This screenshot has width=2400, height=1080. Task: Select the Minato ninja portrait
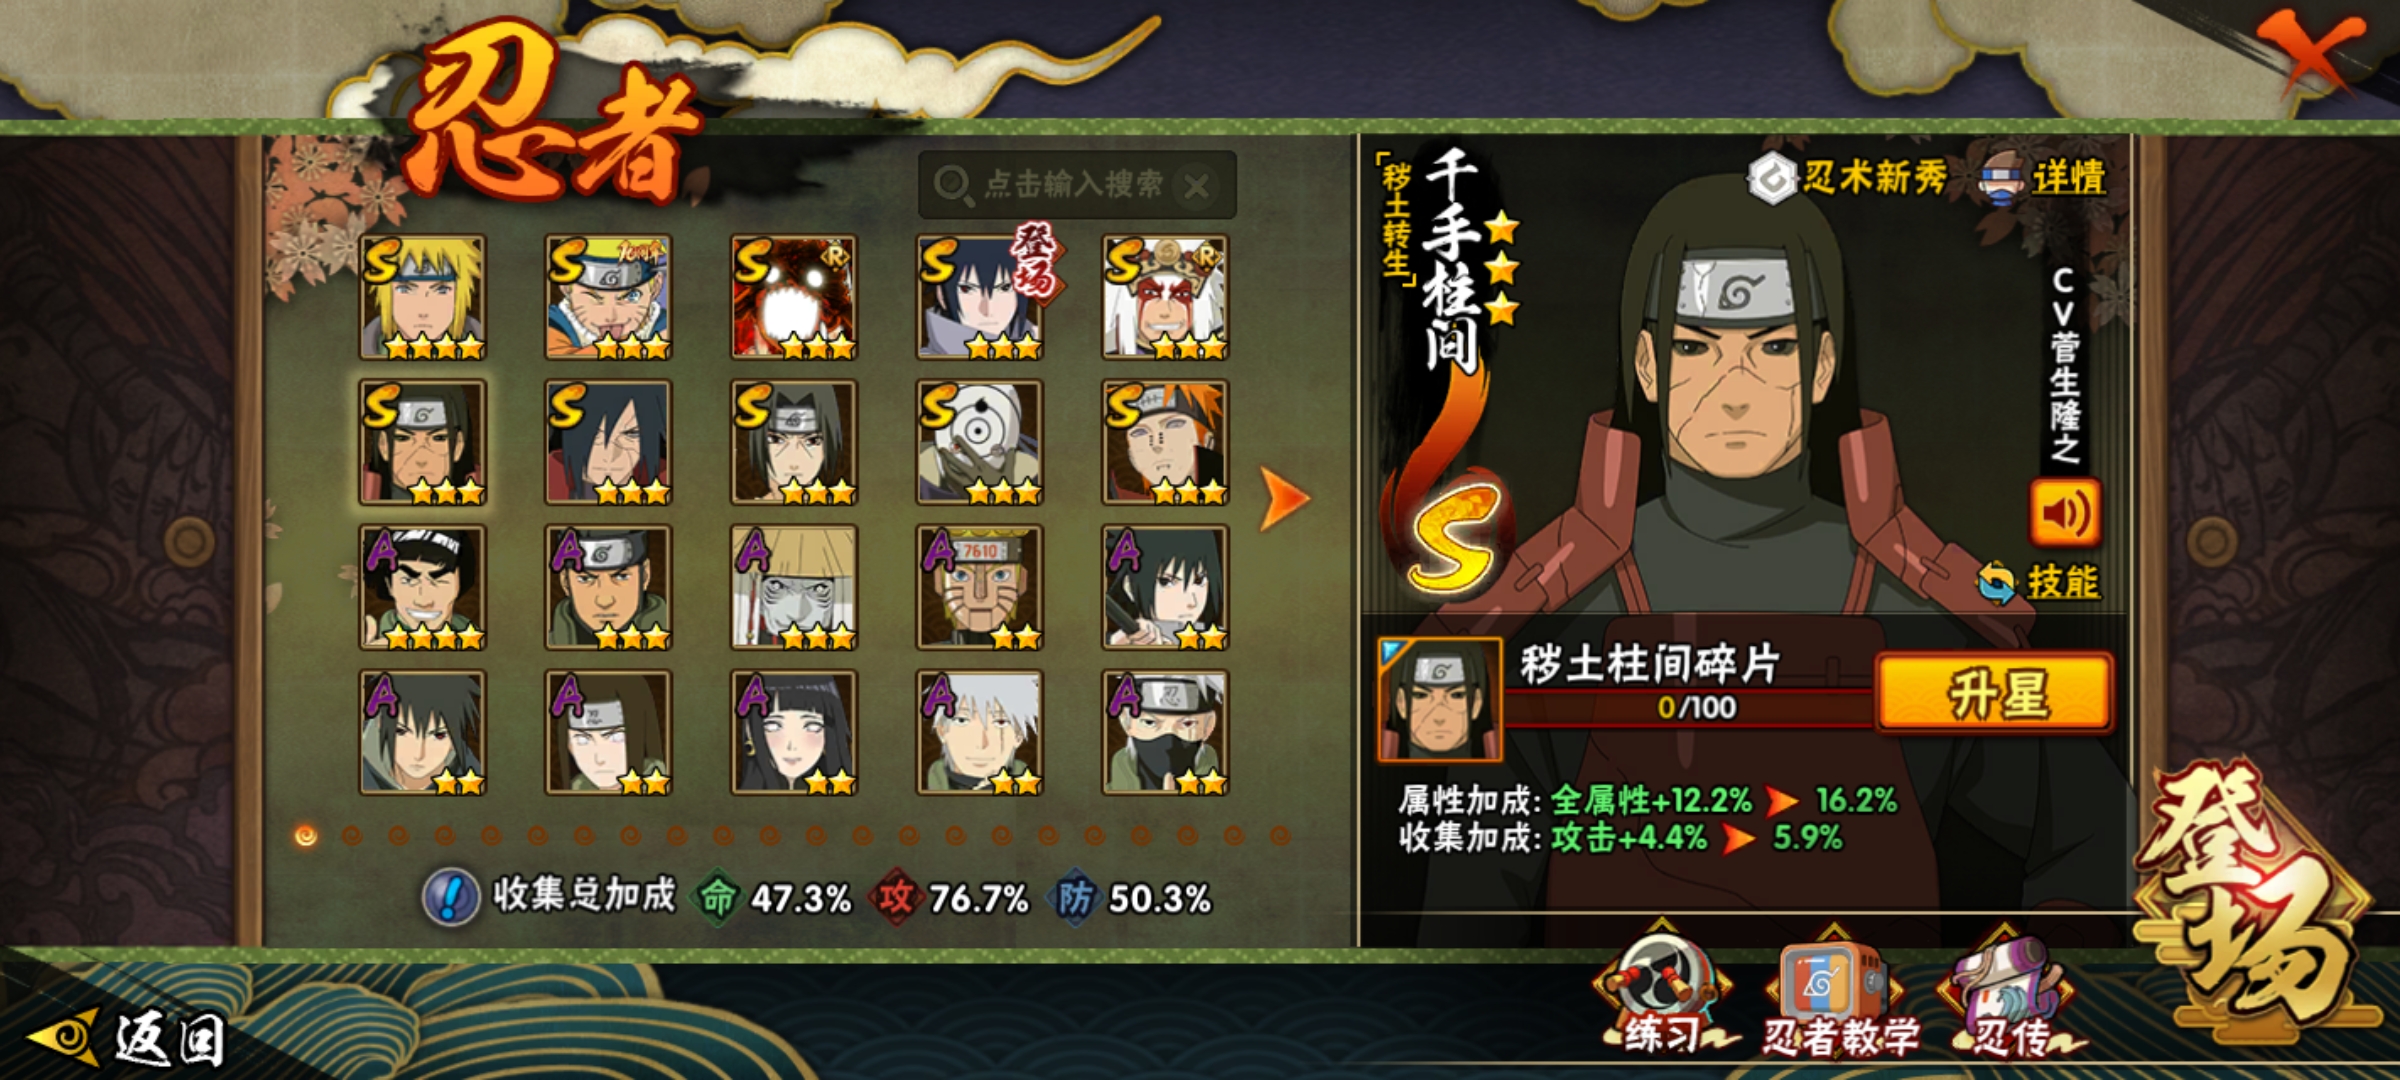click(x=423, y=297)
